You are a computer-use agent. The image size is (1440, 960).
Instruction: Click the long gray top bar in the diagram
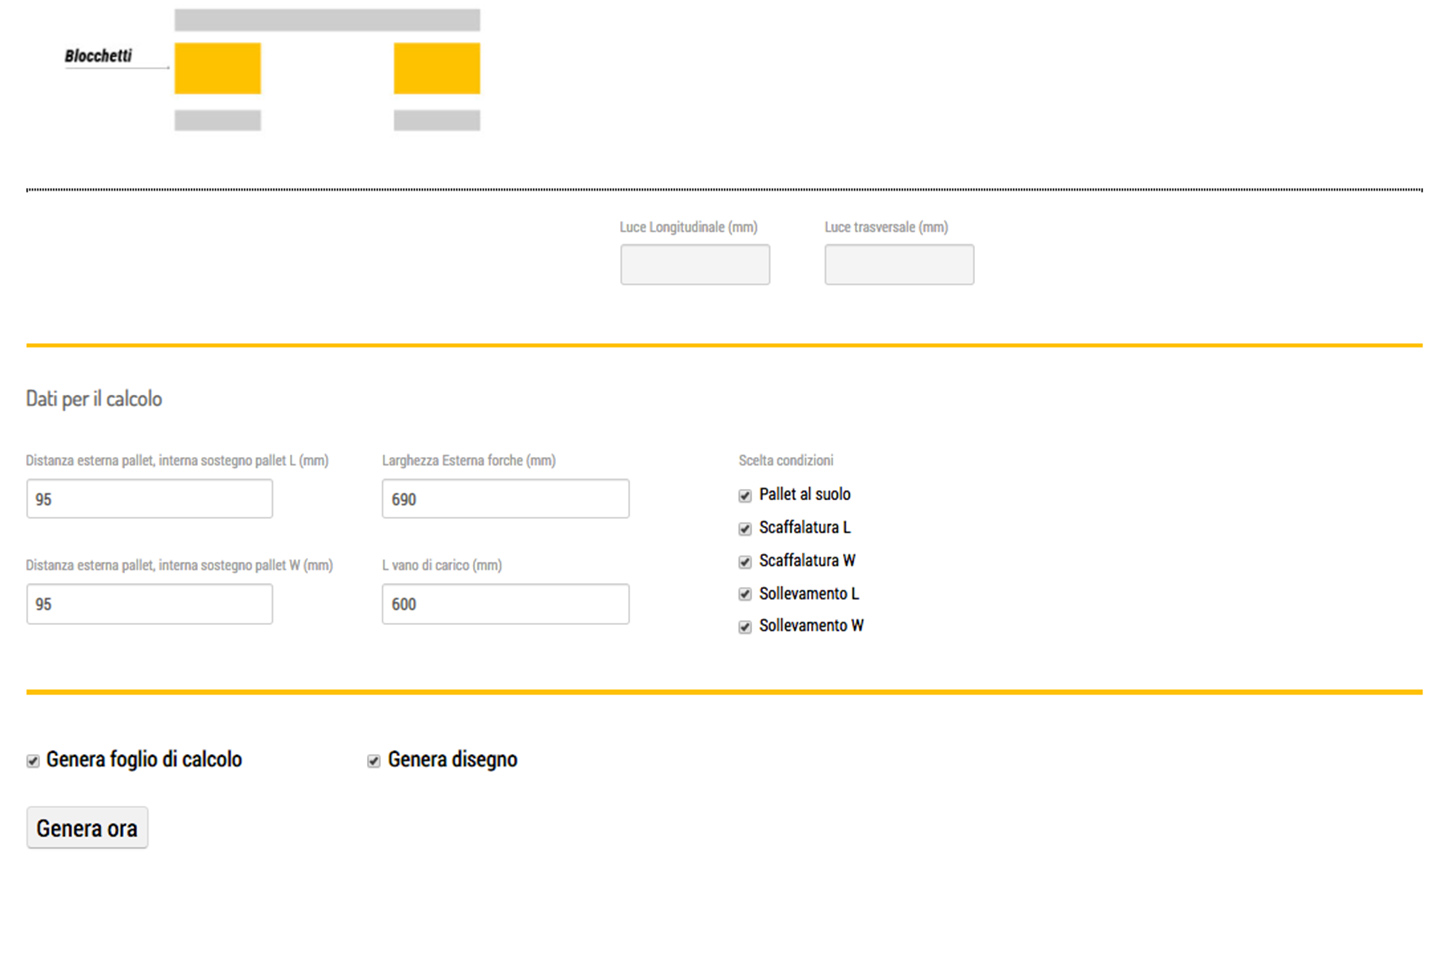327,20
